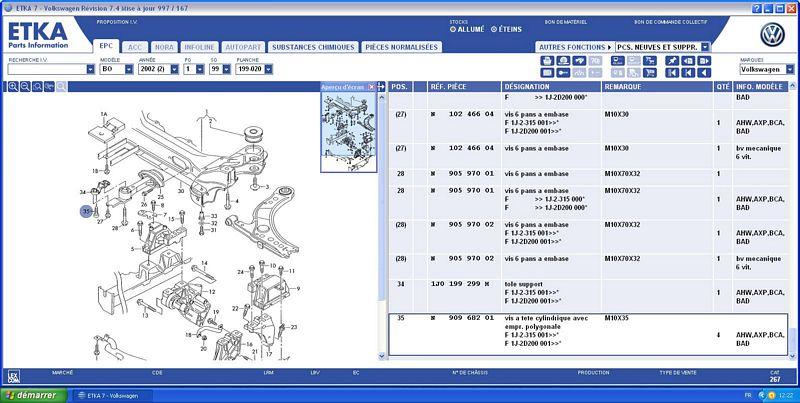Open the PCS. NEUVES ET SUPPR. dropdown
Screen dimensions: 800x403
[x=705, y=47]
